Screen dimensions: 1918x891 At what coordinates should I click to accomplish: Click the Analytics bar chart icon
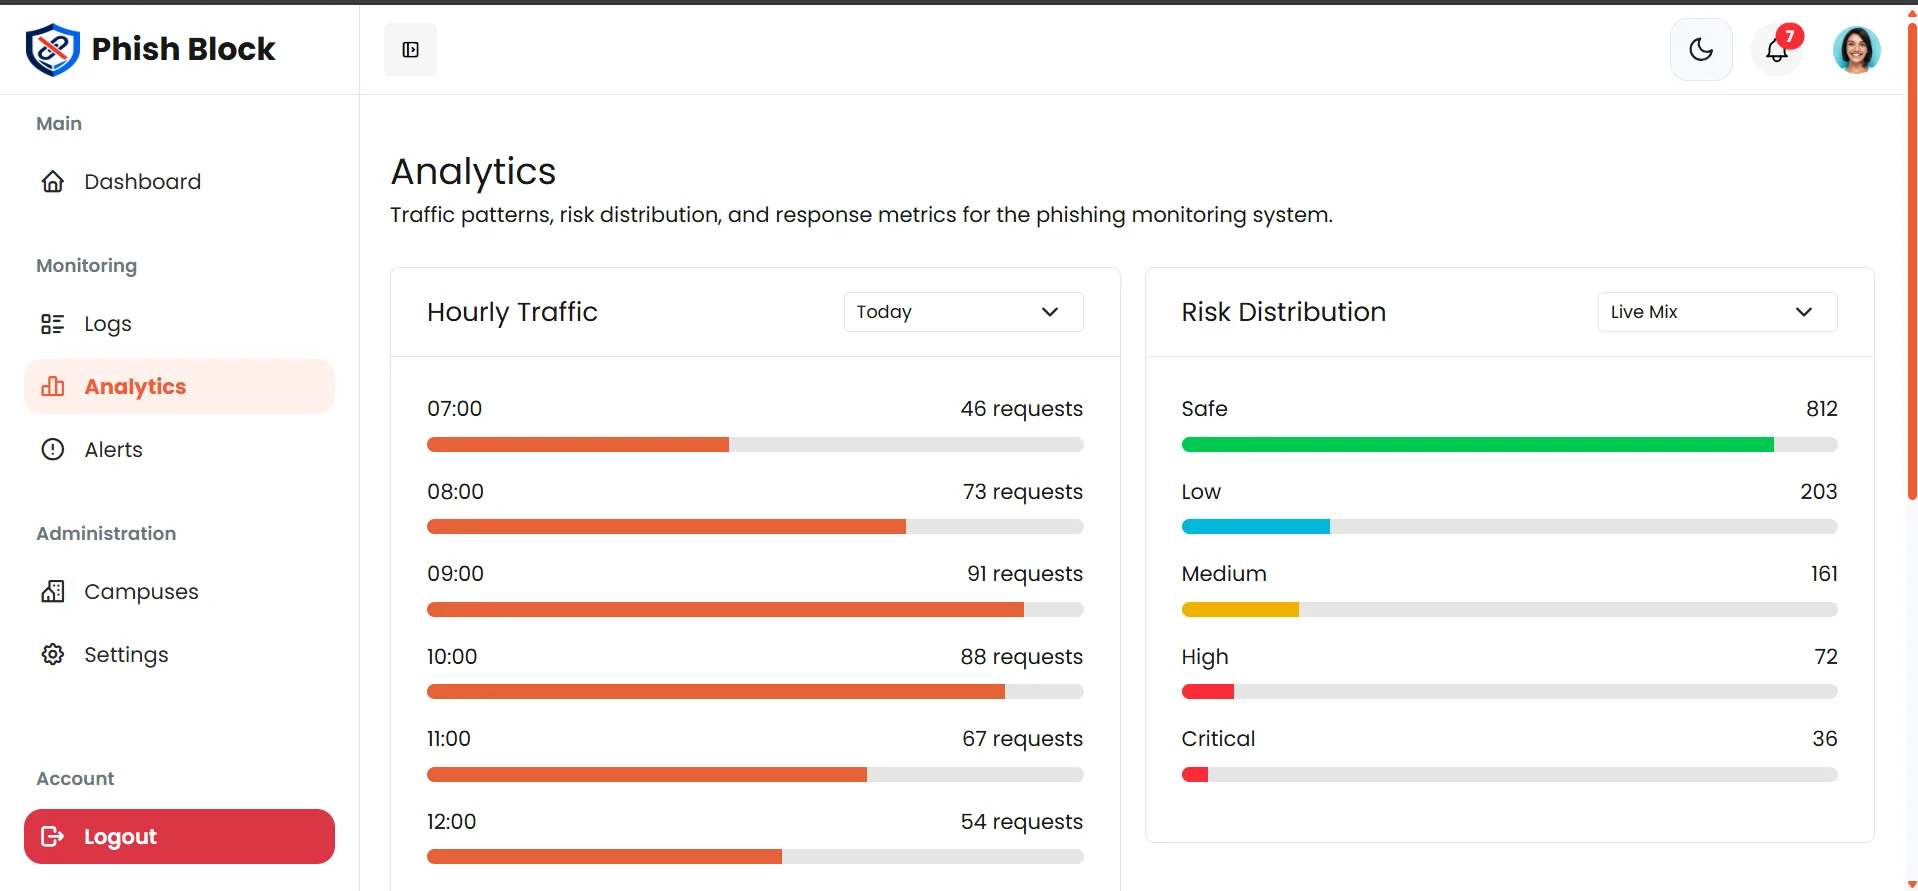click(x=53, y=386)
